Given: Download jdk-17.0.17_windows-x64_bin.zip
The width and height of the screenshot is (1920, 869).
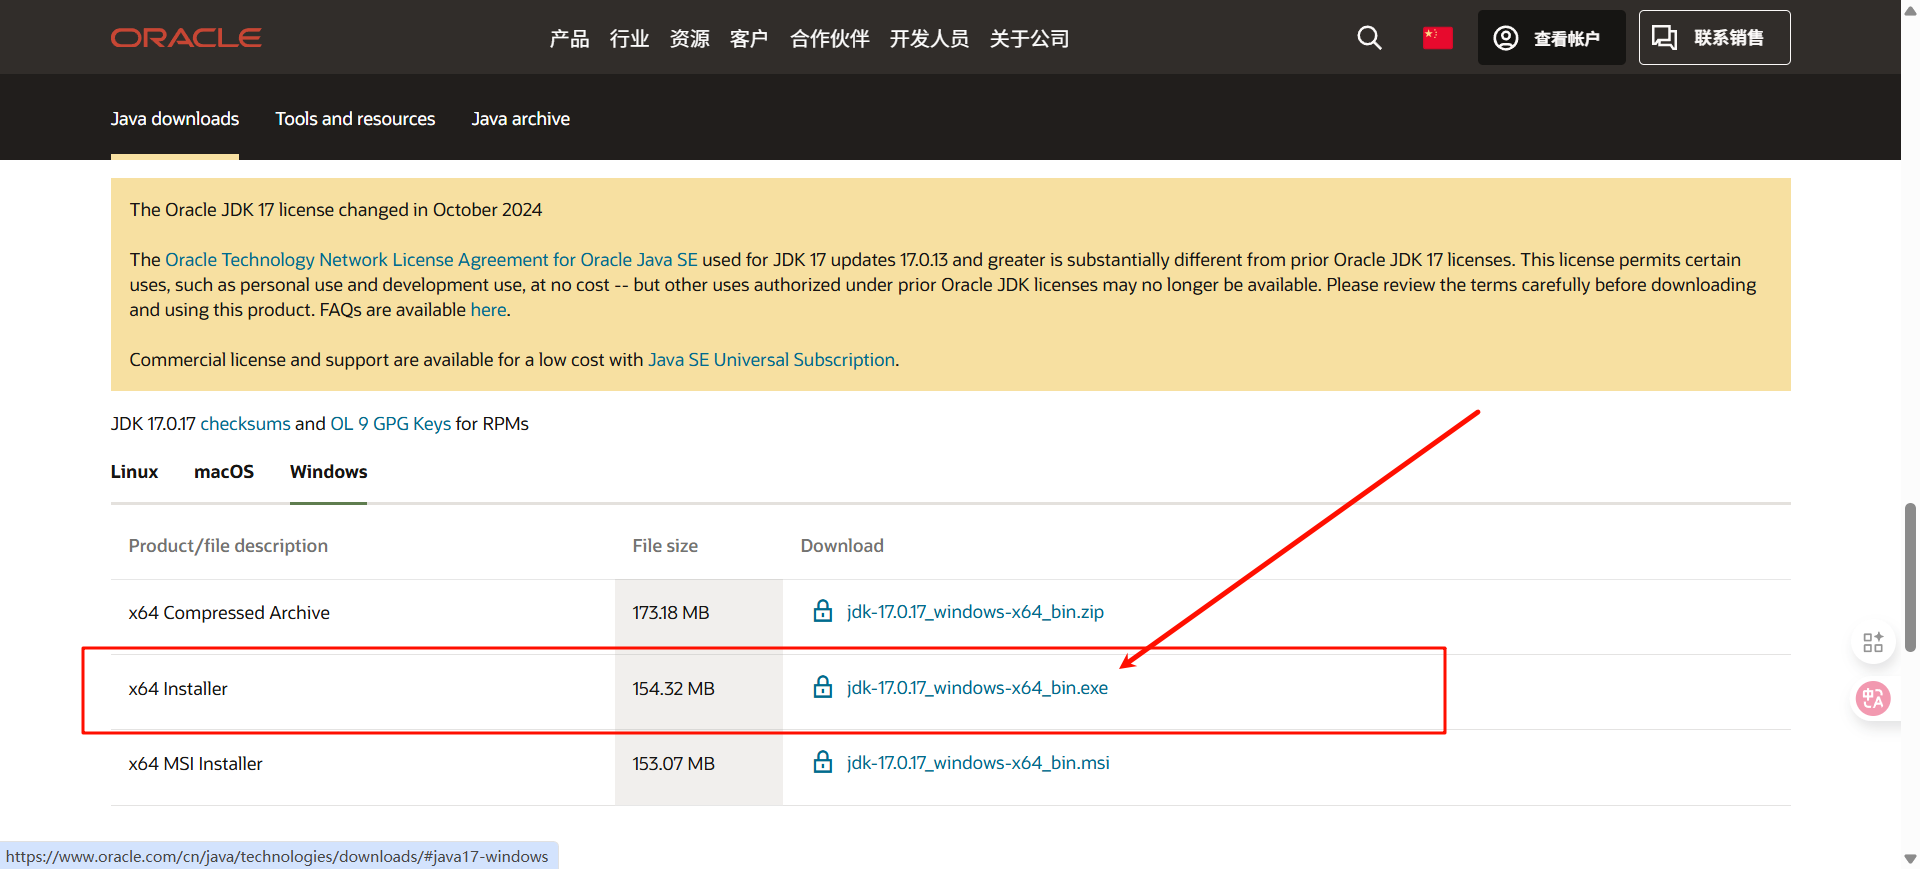Looking at the screenshot, I should click(x=975, y=612).
